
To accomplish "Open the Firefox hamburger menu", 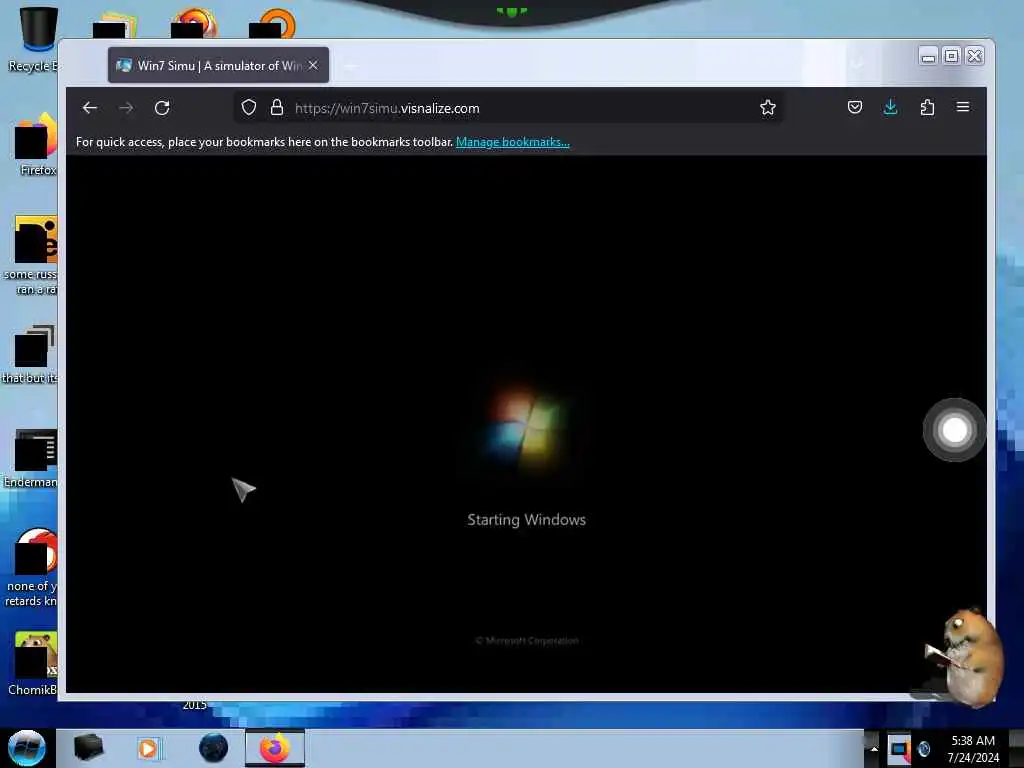I will pos(963,107).
